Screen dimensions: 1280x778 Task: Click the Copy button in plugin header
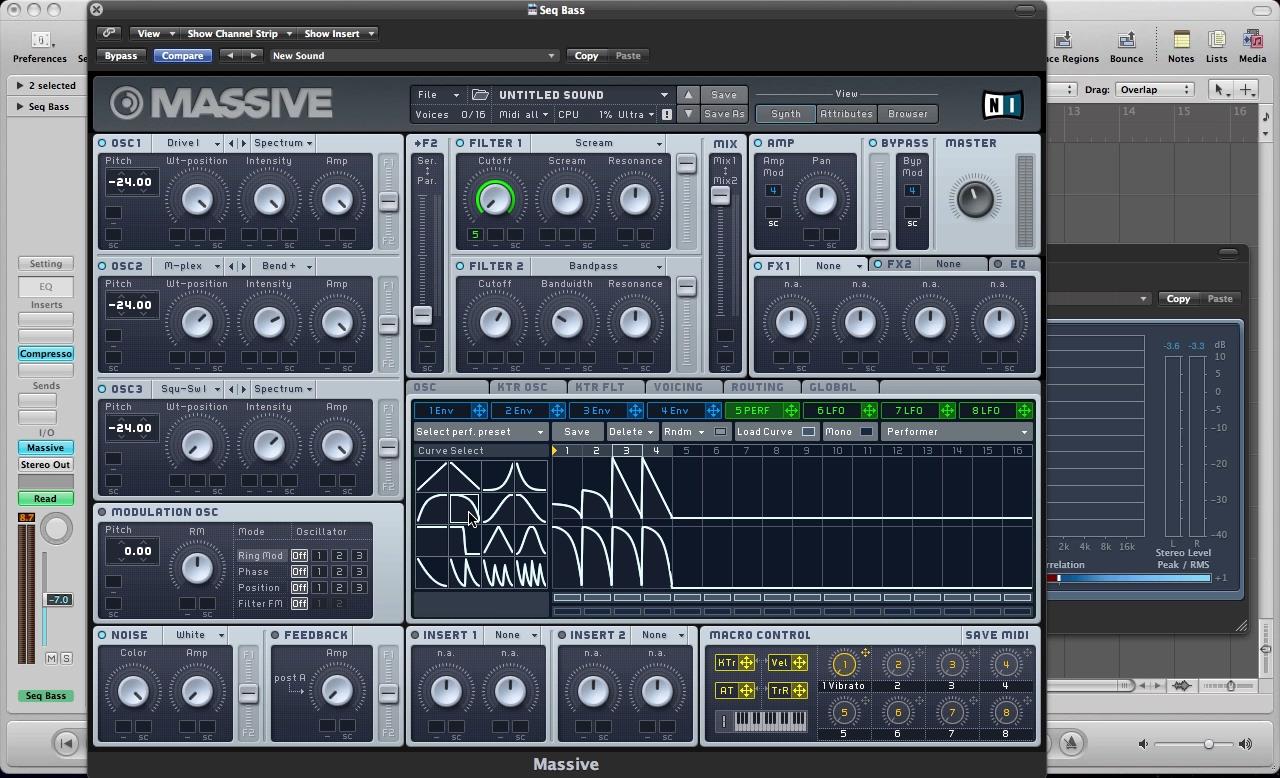coord(586,56)
